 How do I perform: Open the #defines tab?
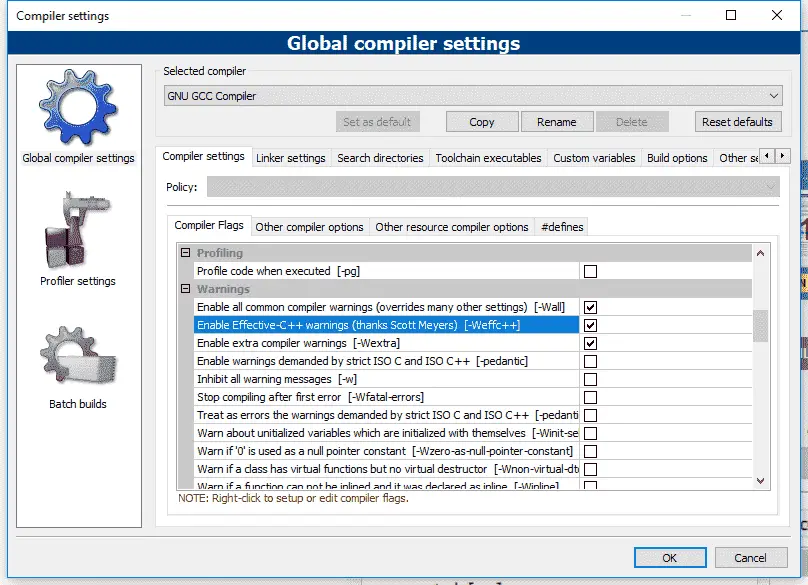point(561,227)
